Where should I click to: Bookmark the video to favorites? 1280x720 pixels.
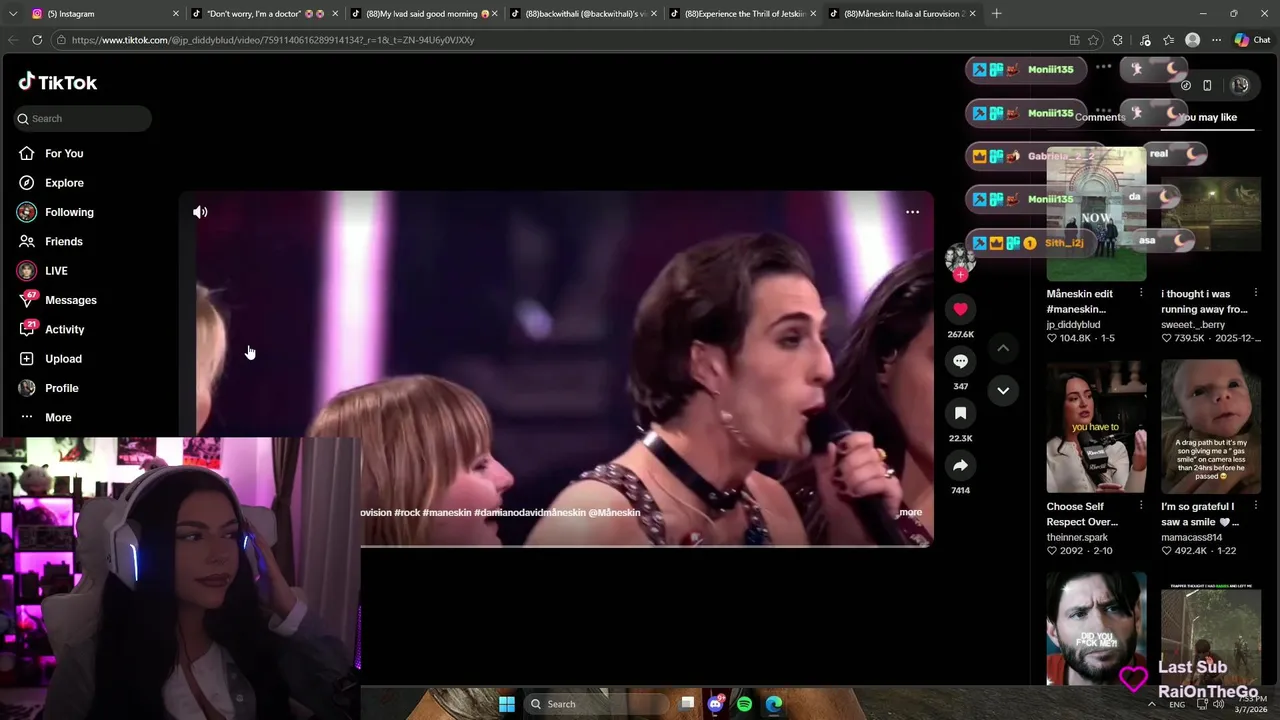point(960,413)
